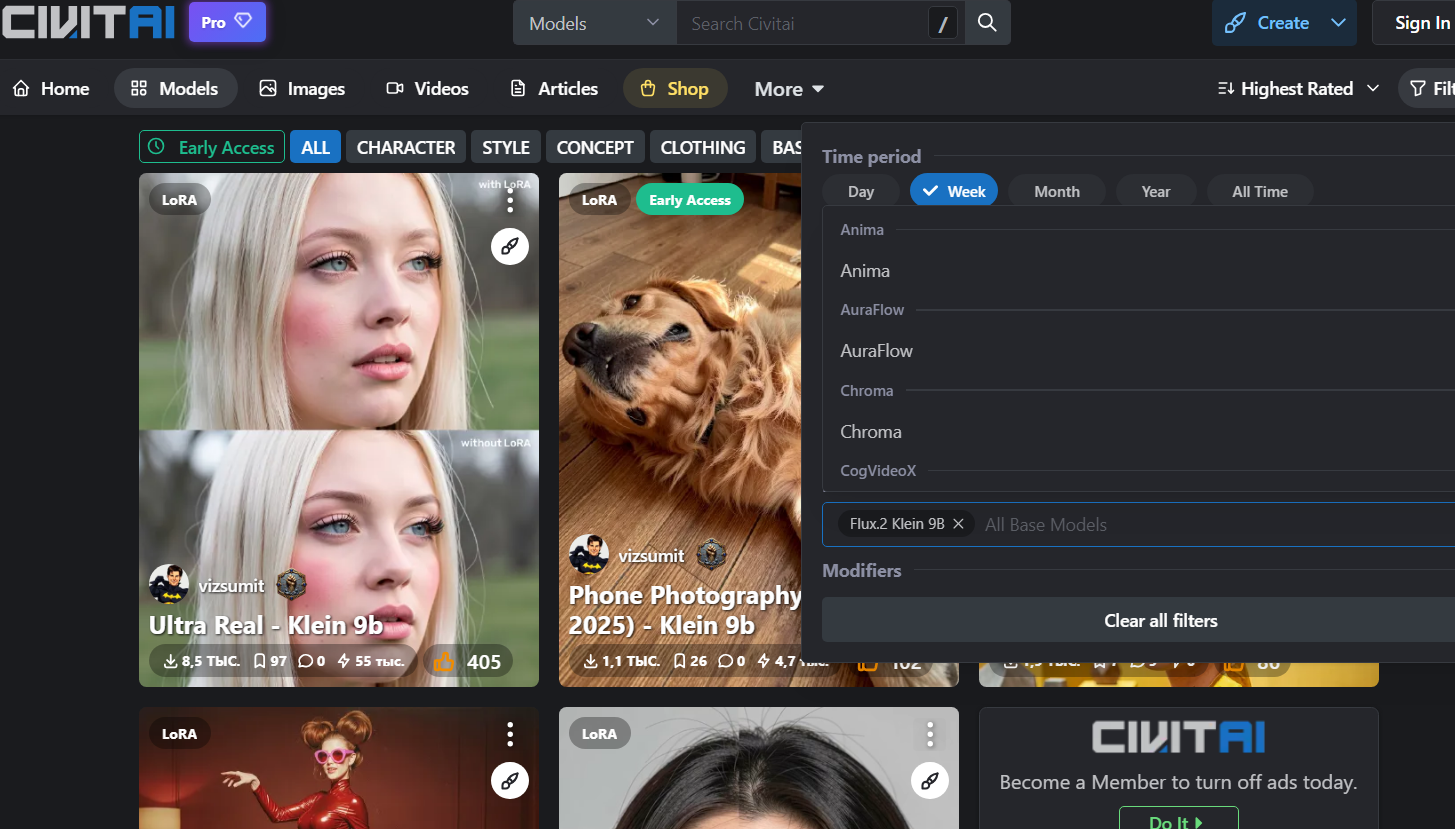Expand the Create dropdown chevron

[x=1338, y=23]
